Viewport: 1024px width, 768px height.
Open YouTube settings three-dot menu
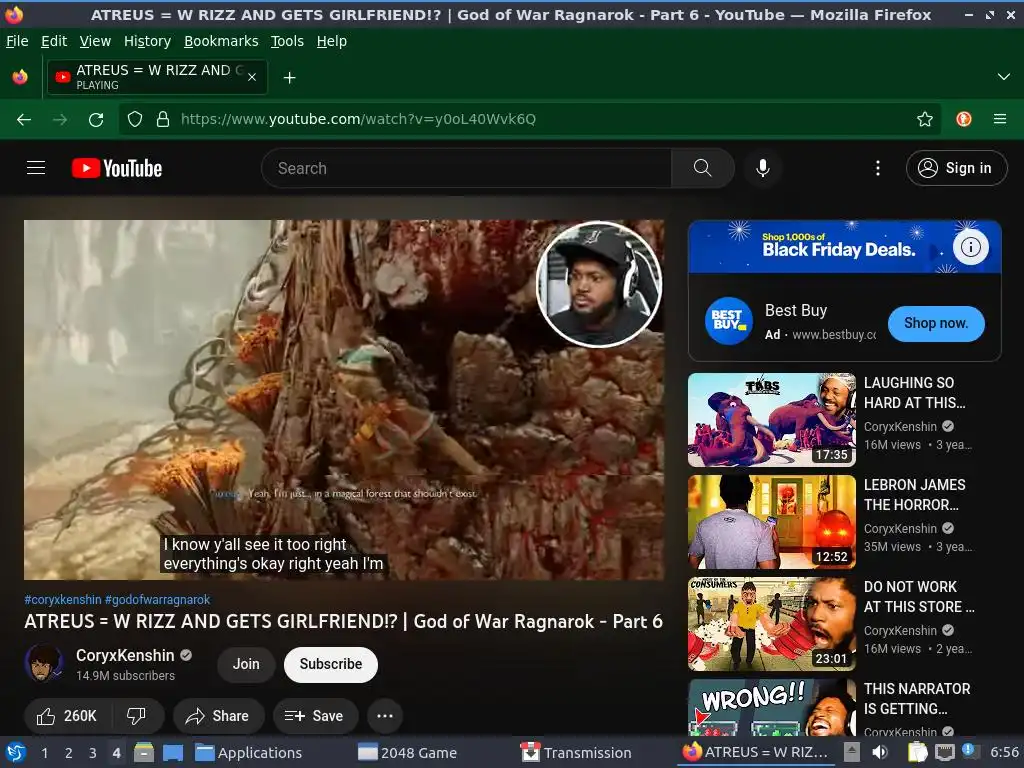(x=878, y=168)
